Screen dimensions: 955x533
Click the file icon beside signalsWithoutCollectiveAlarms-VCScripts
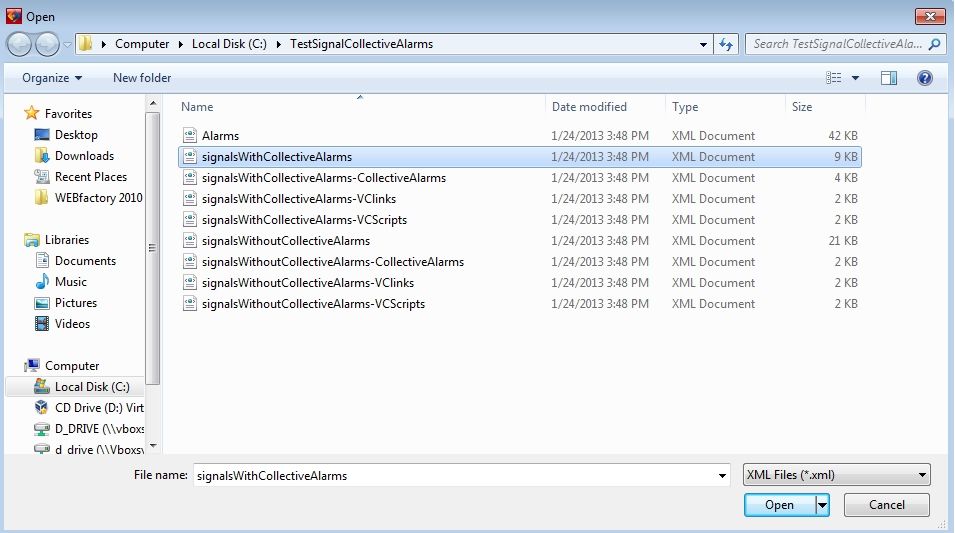[x=190, y=303]
